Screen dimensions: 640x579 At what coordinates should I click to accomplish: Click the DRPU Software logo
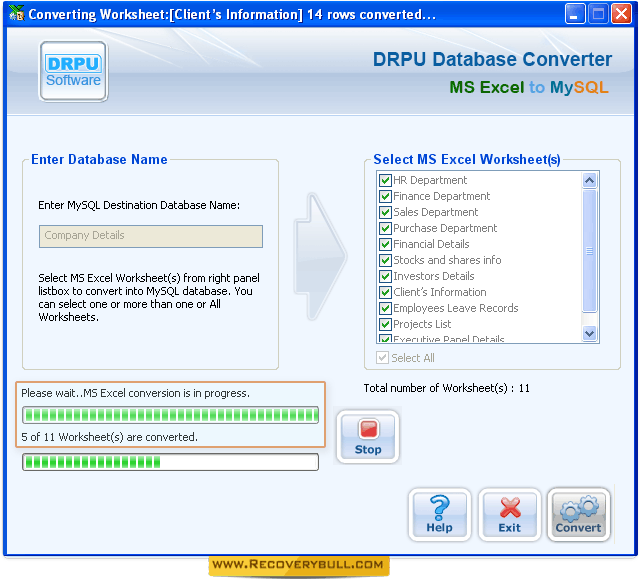pyautogui.click(x=73, y=71)
